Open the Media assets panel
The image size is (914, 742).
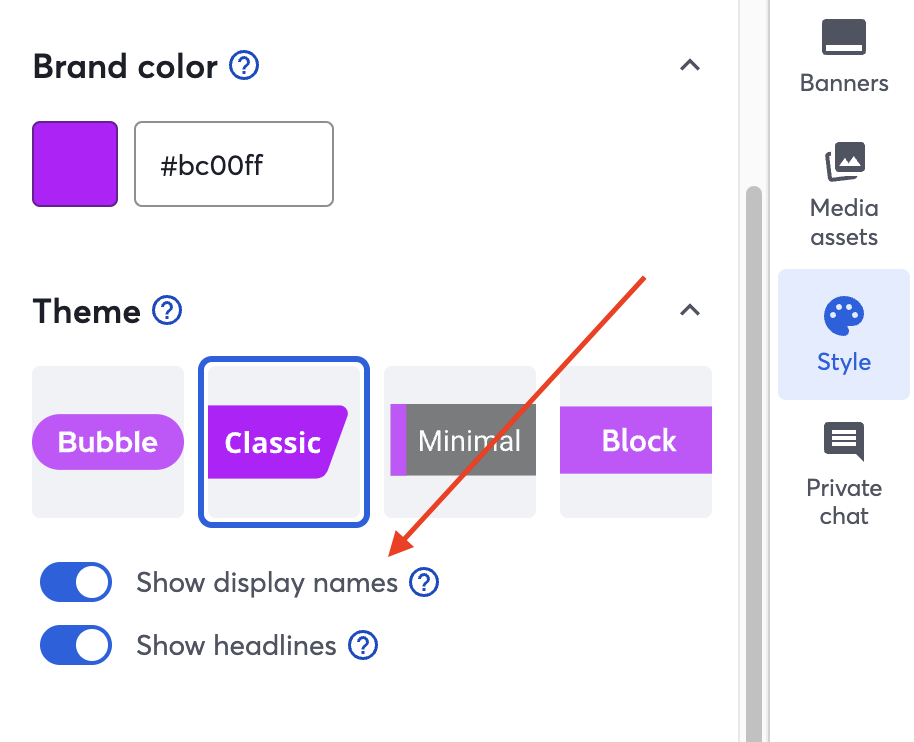pyautogui.click(x=844, y=161)
